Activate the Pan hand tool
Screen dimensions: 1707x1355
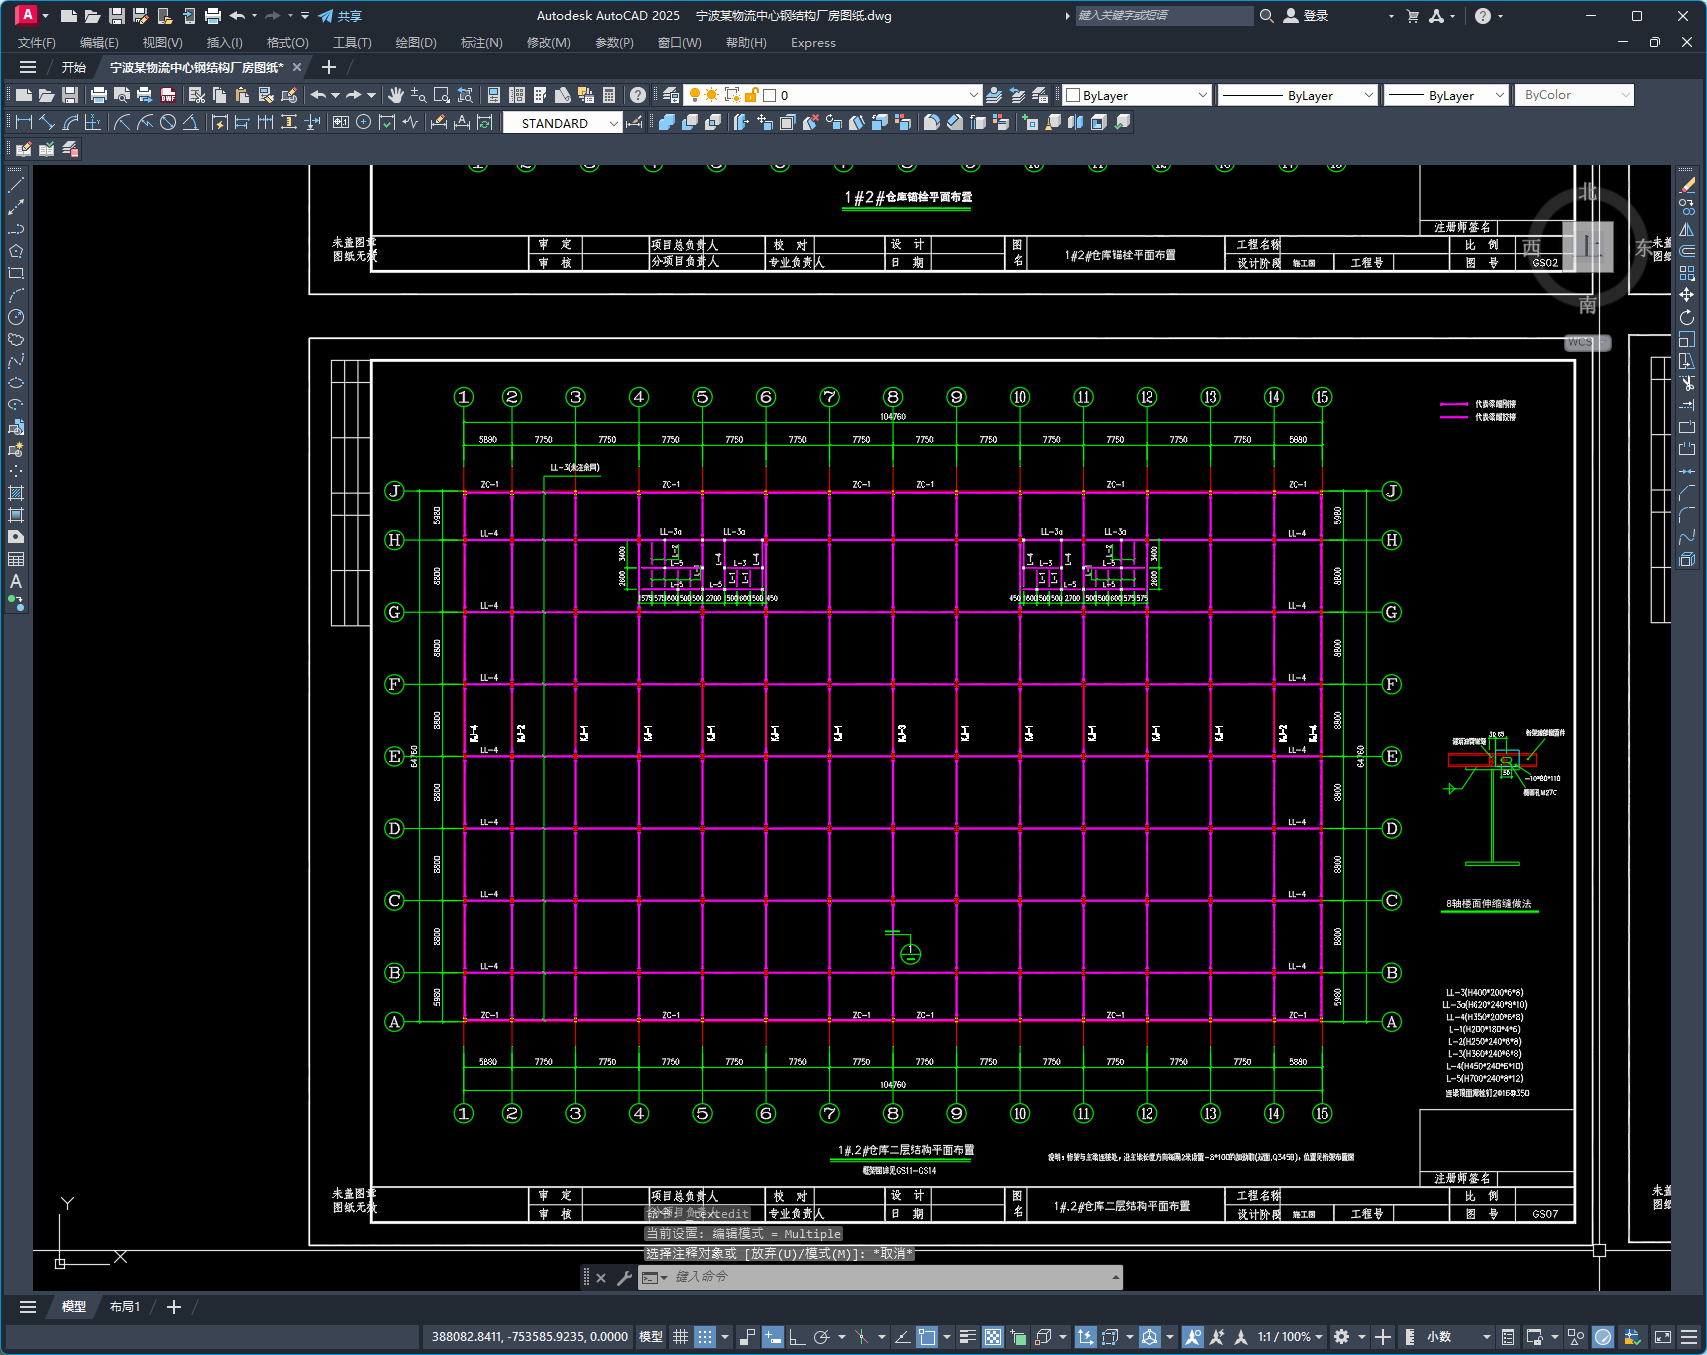point(396,95)
